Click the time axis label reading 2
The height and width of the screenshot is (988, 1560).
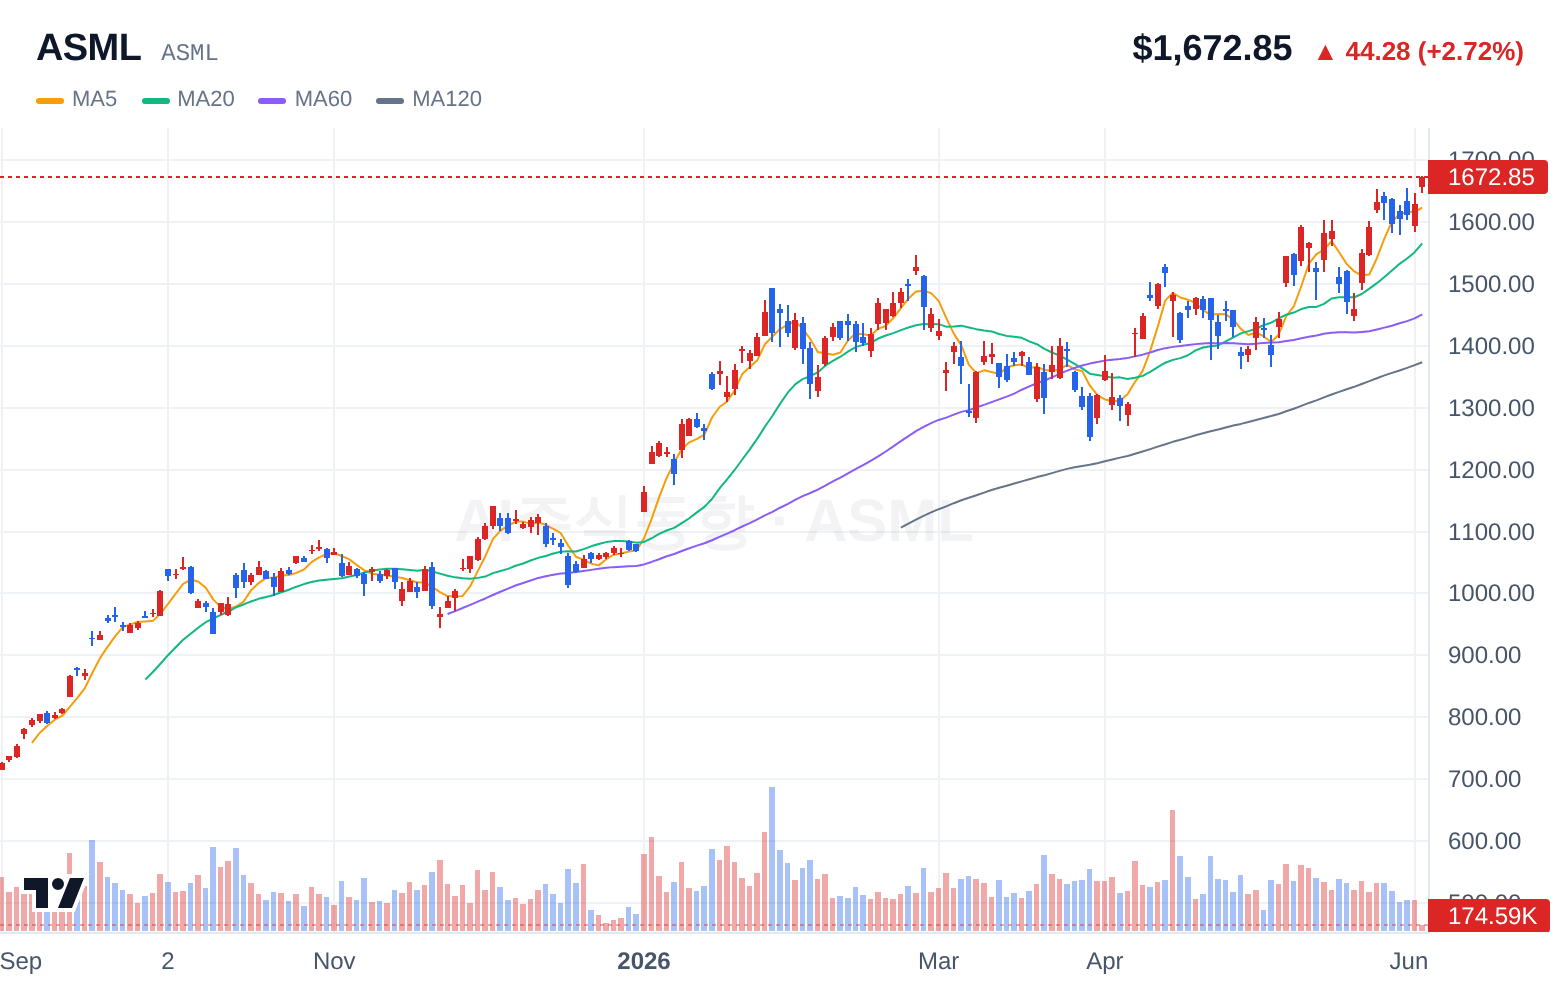(x=168, y=961)
